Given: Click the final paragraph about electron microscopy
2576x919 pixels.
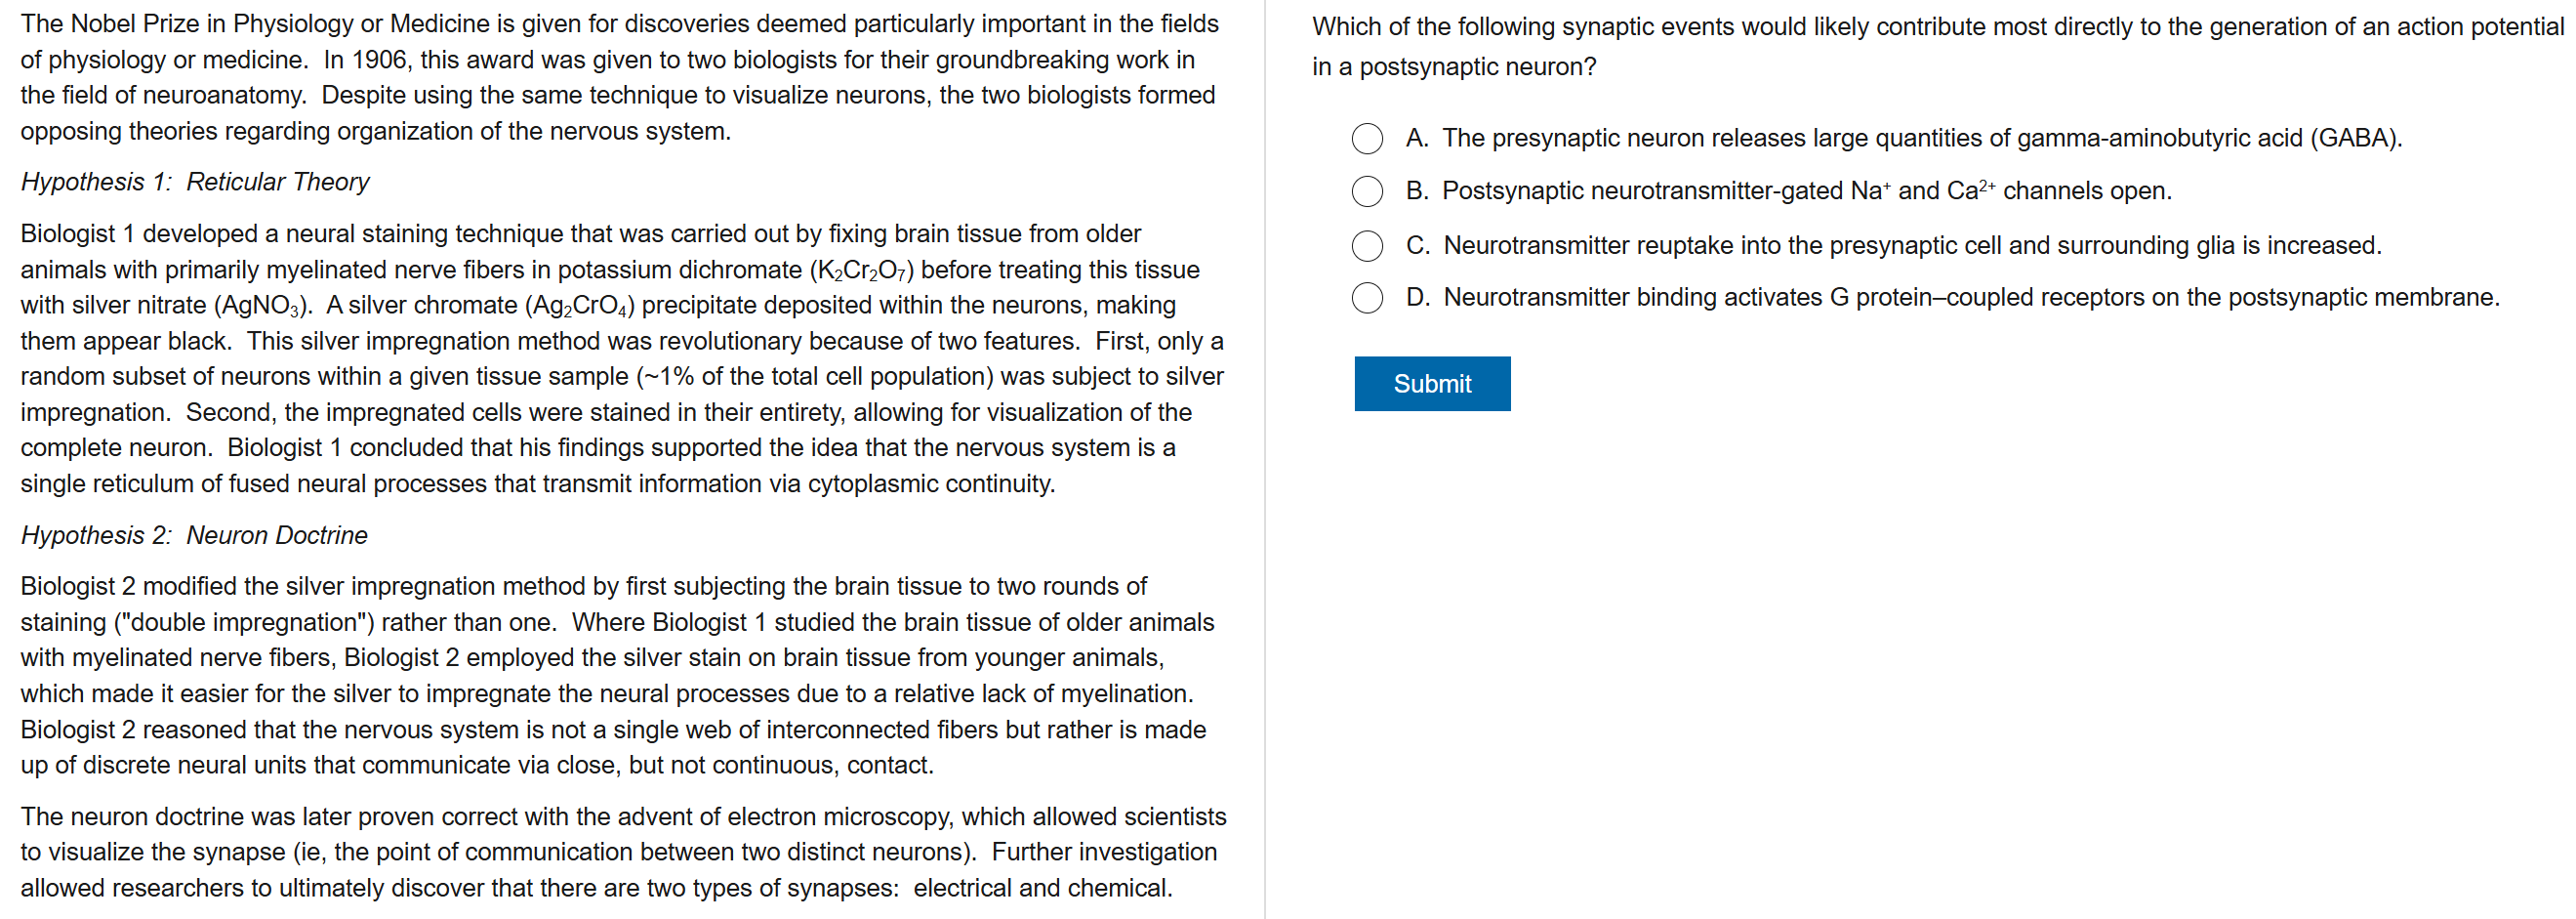Looking at the screenshot, I should pos(622,852).
